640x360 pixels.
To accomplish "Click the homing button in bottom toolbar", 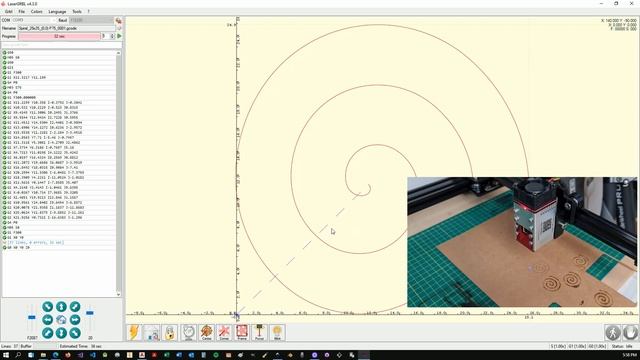I will (152, 332).
